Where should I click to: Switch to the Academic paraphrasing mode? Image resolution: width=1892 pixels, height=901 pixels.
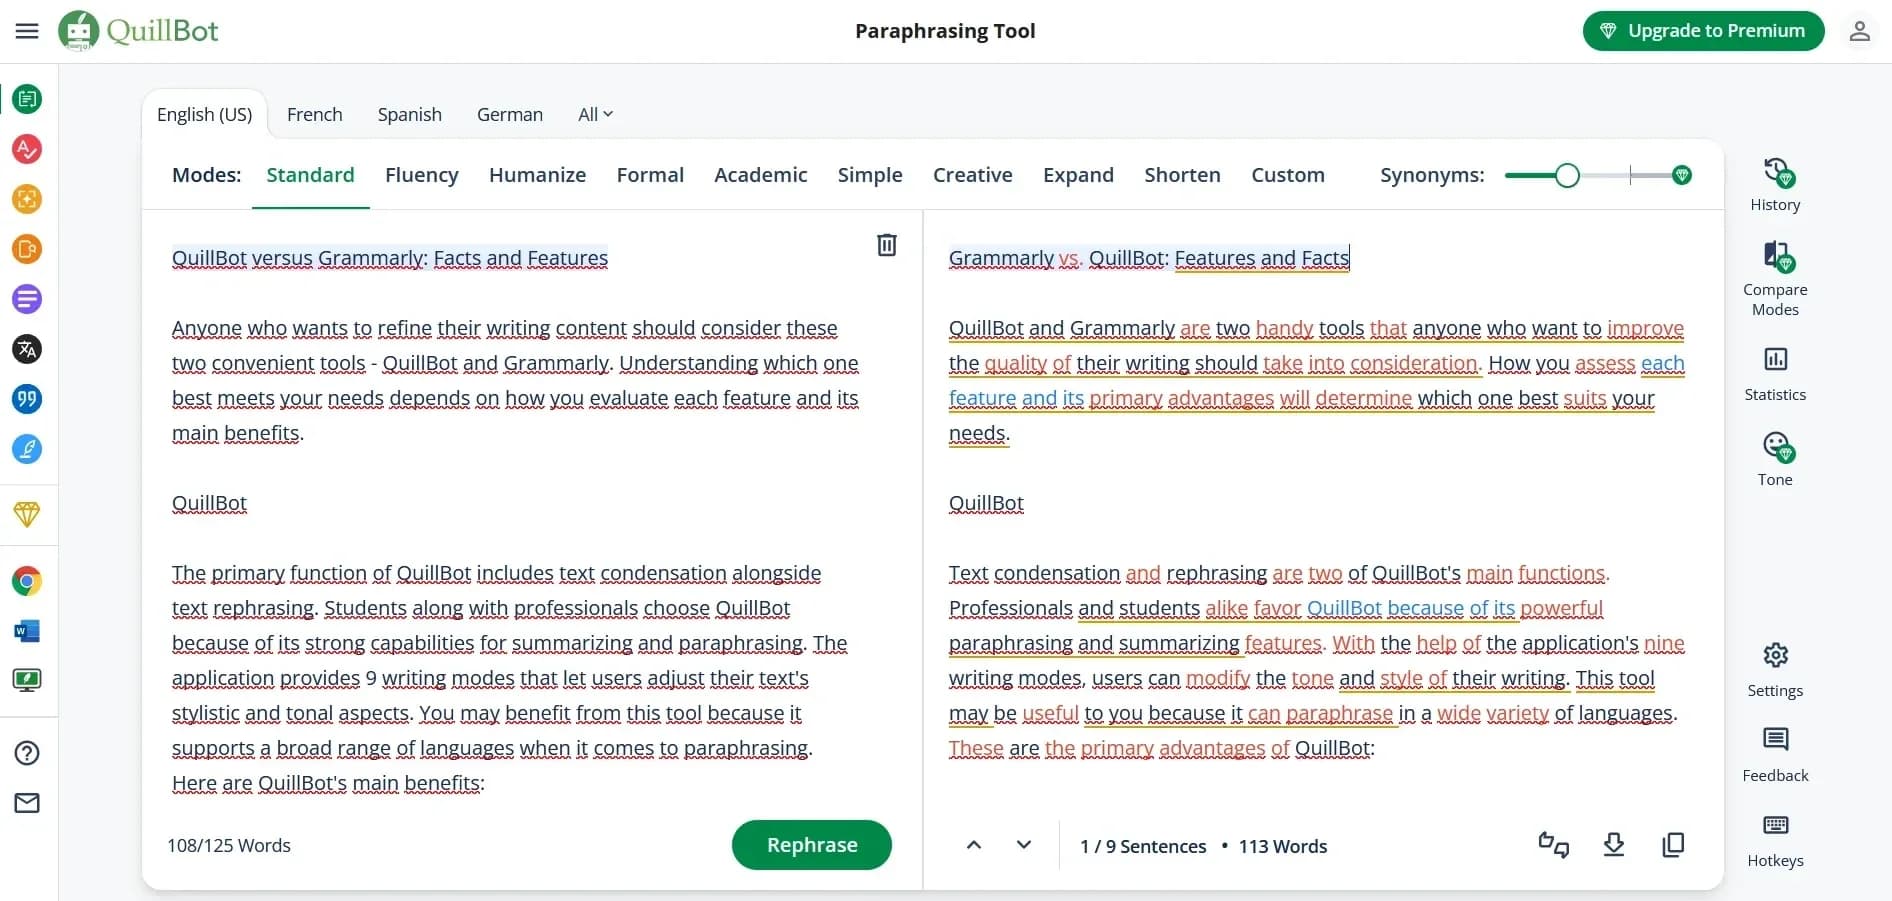tap(760, 174)
